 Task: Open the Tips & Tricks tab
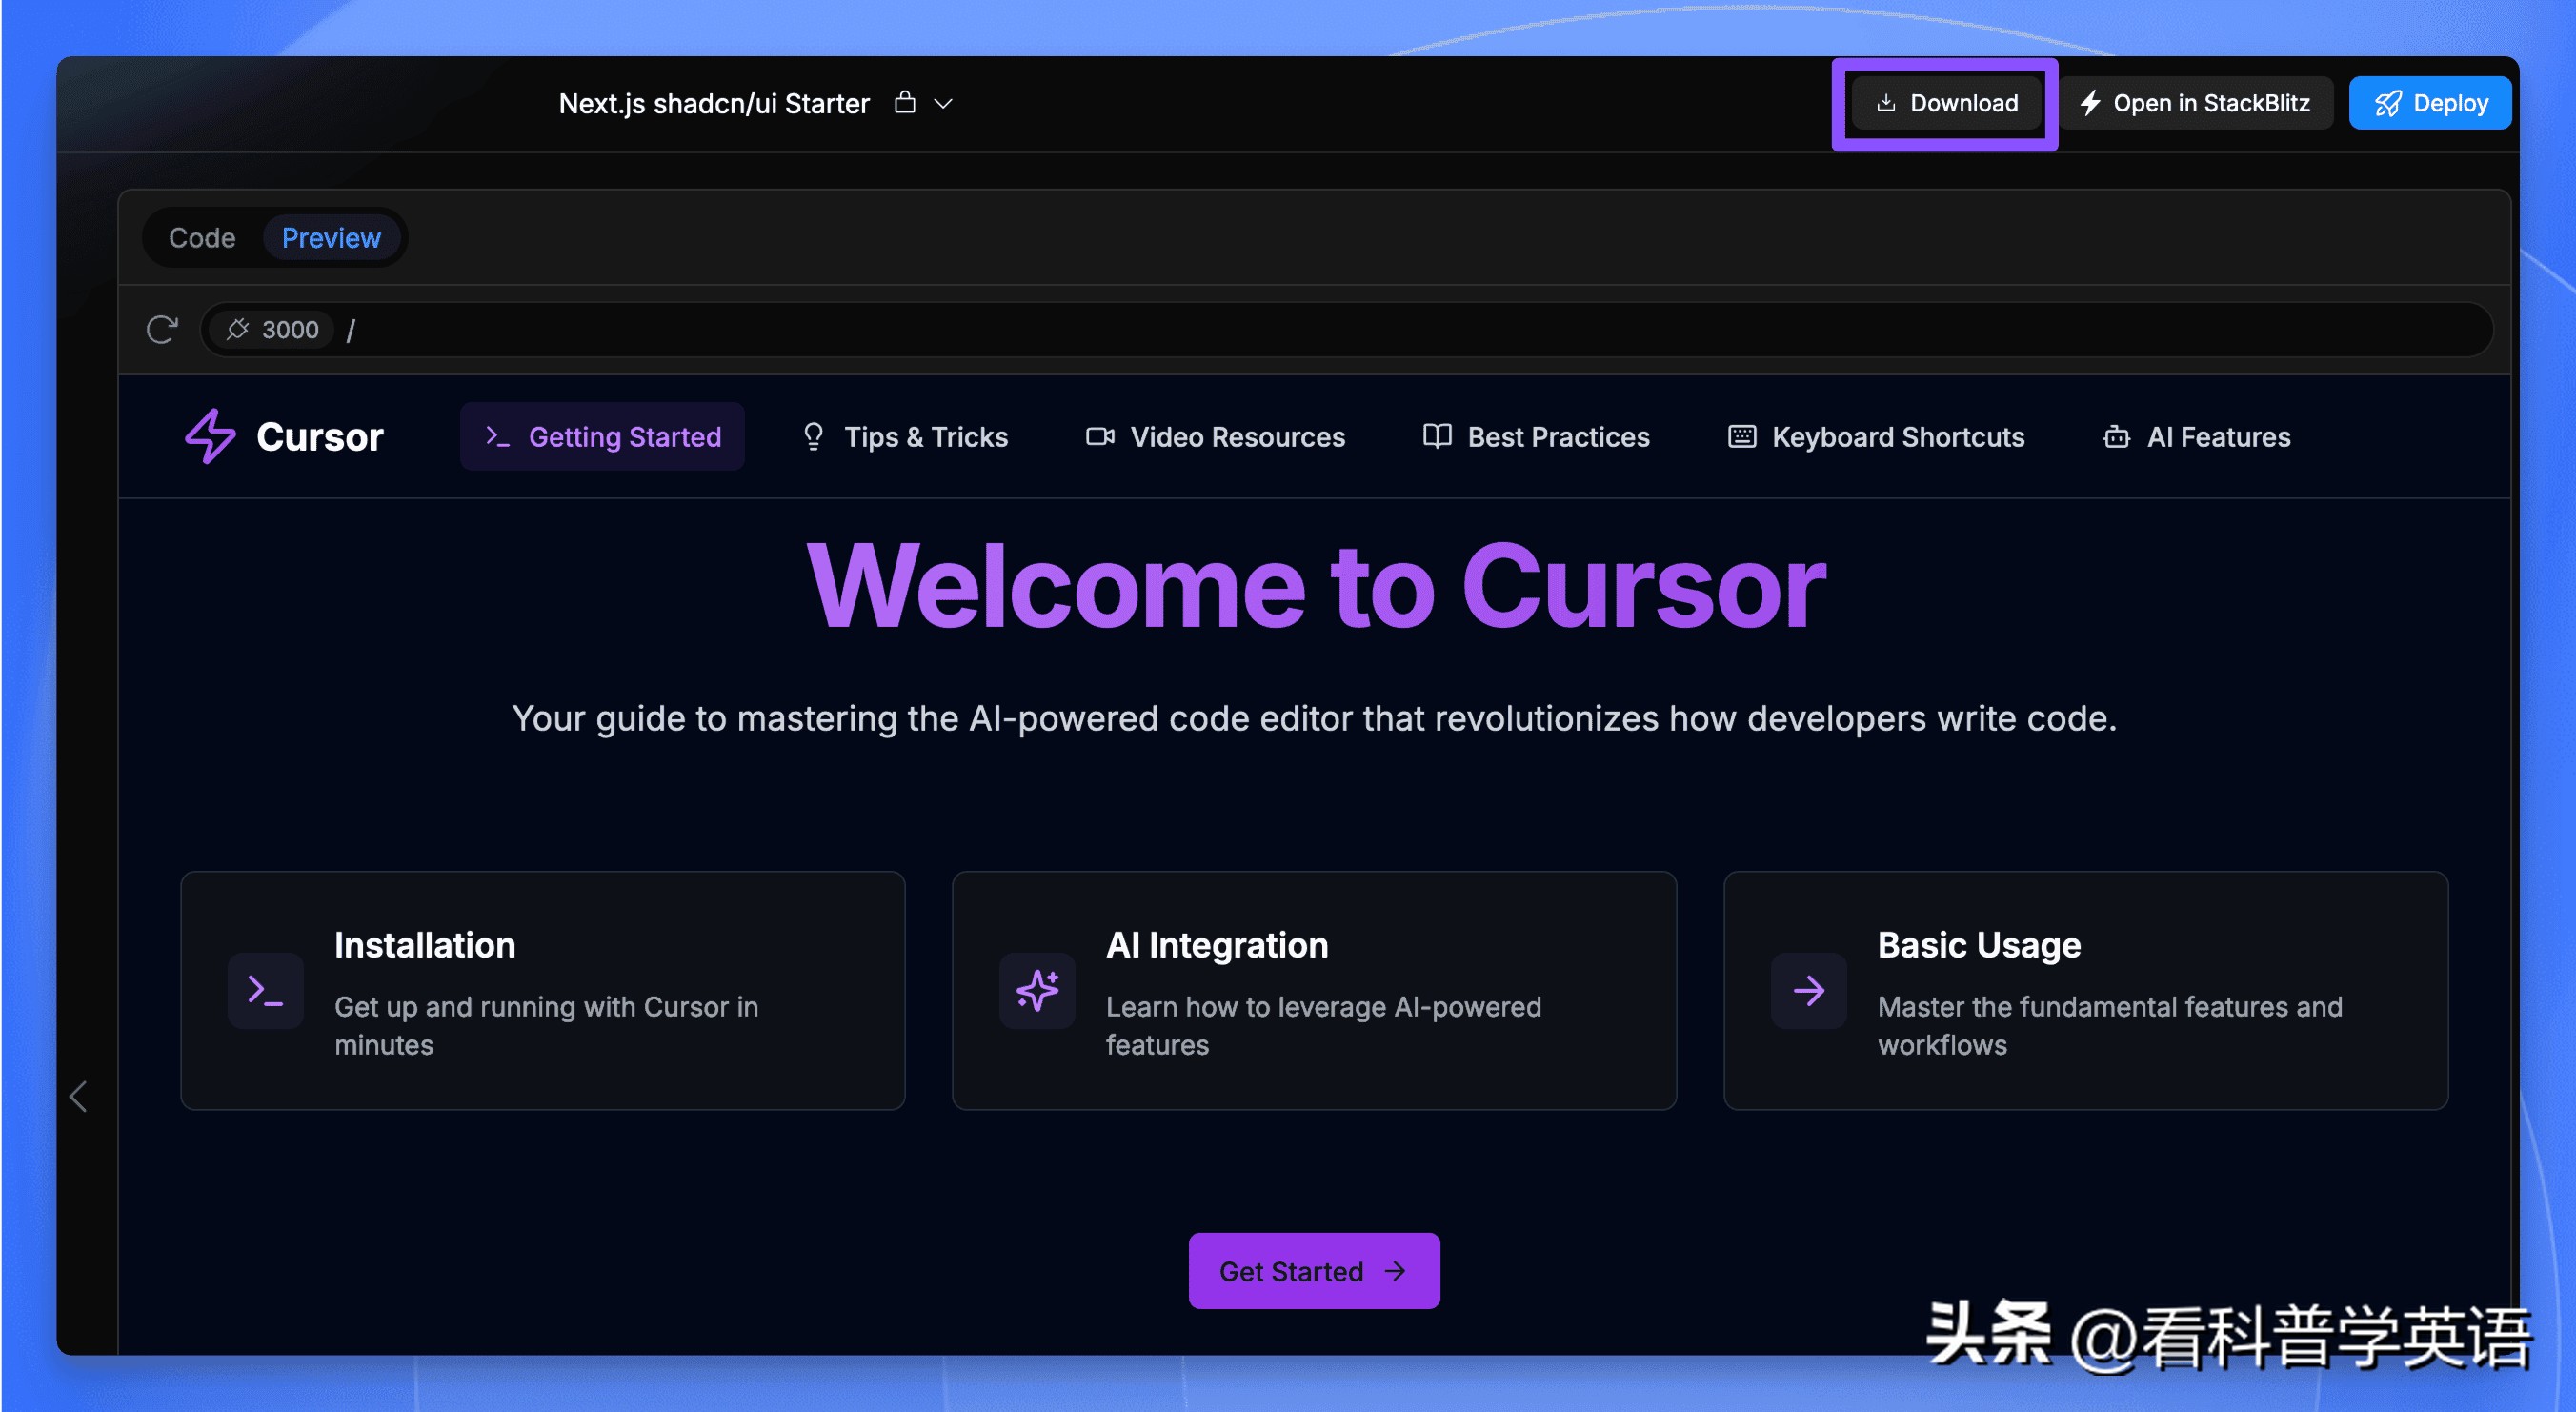click(x=905, y=437)
